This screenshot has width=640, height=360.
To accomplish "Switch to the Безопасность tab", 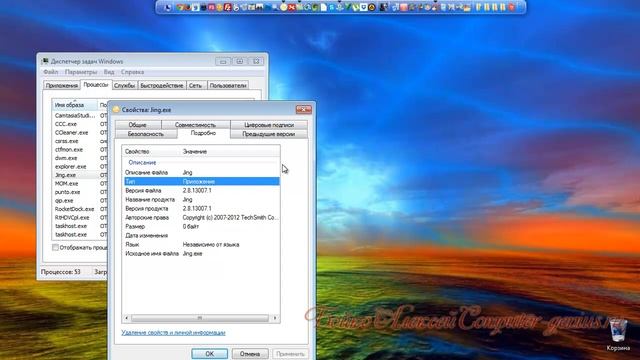I will [x=146, y=134].
